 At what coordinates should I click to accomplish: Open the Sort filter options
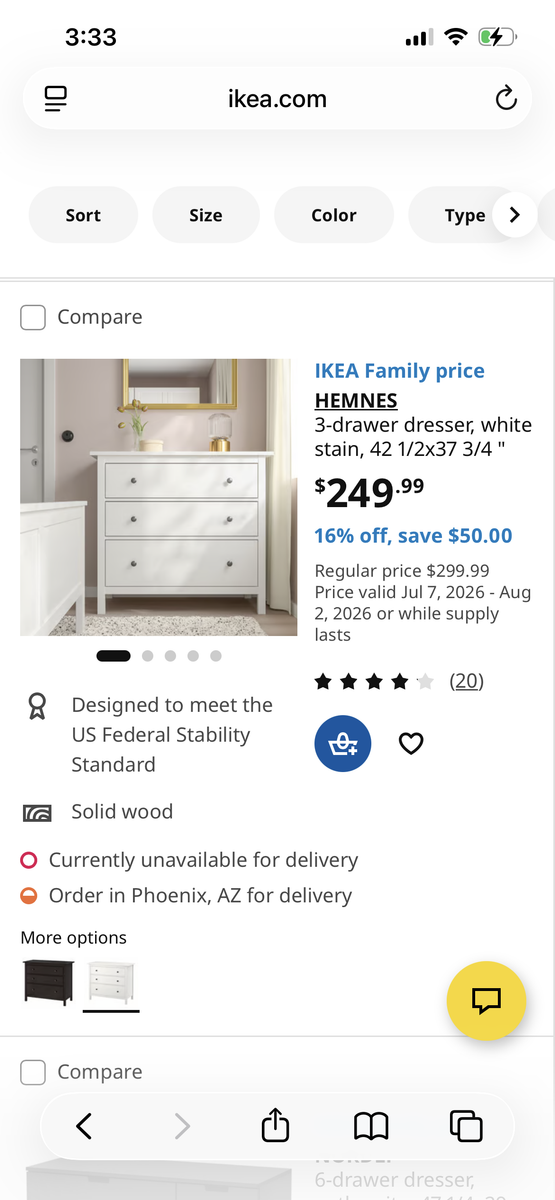[x=83, y=215]
